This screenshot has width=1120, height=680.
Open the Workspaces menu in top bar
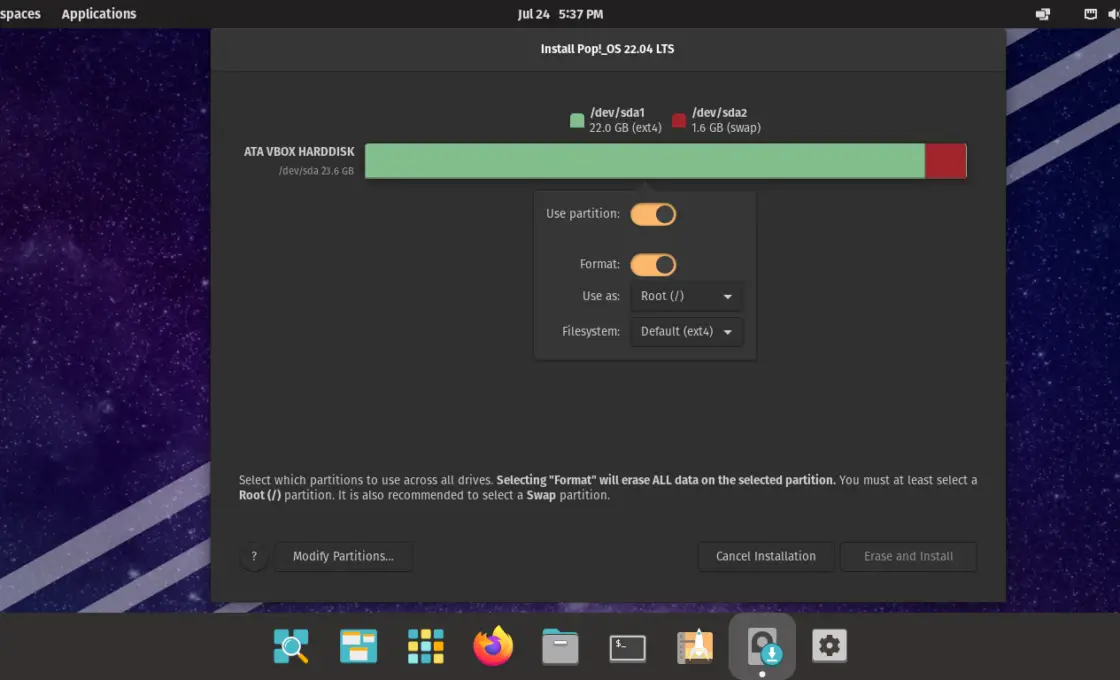click(20, 14)
